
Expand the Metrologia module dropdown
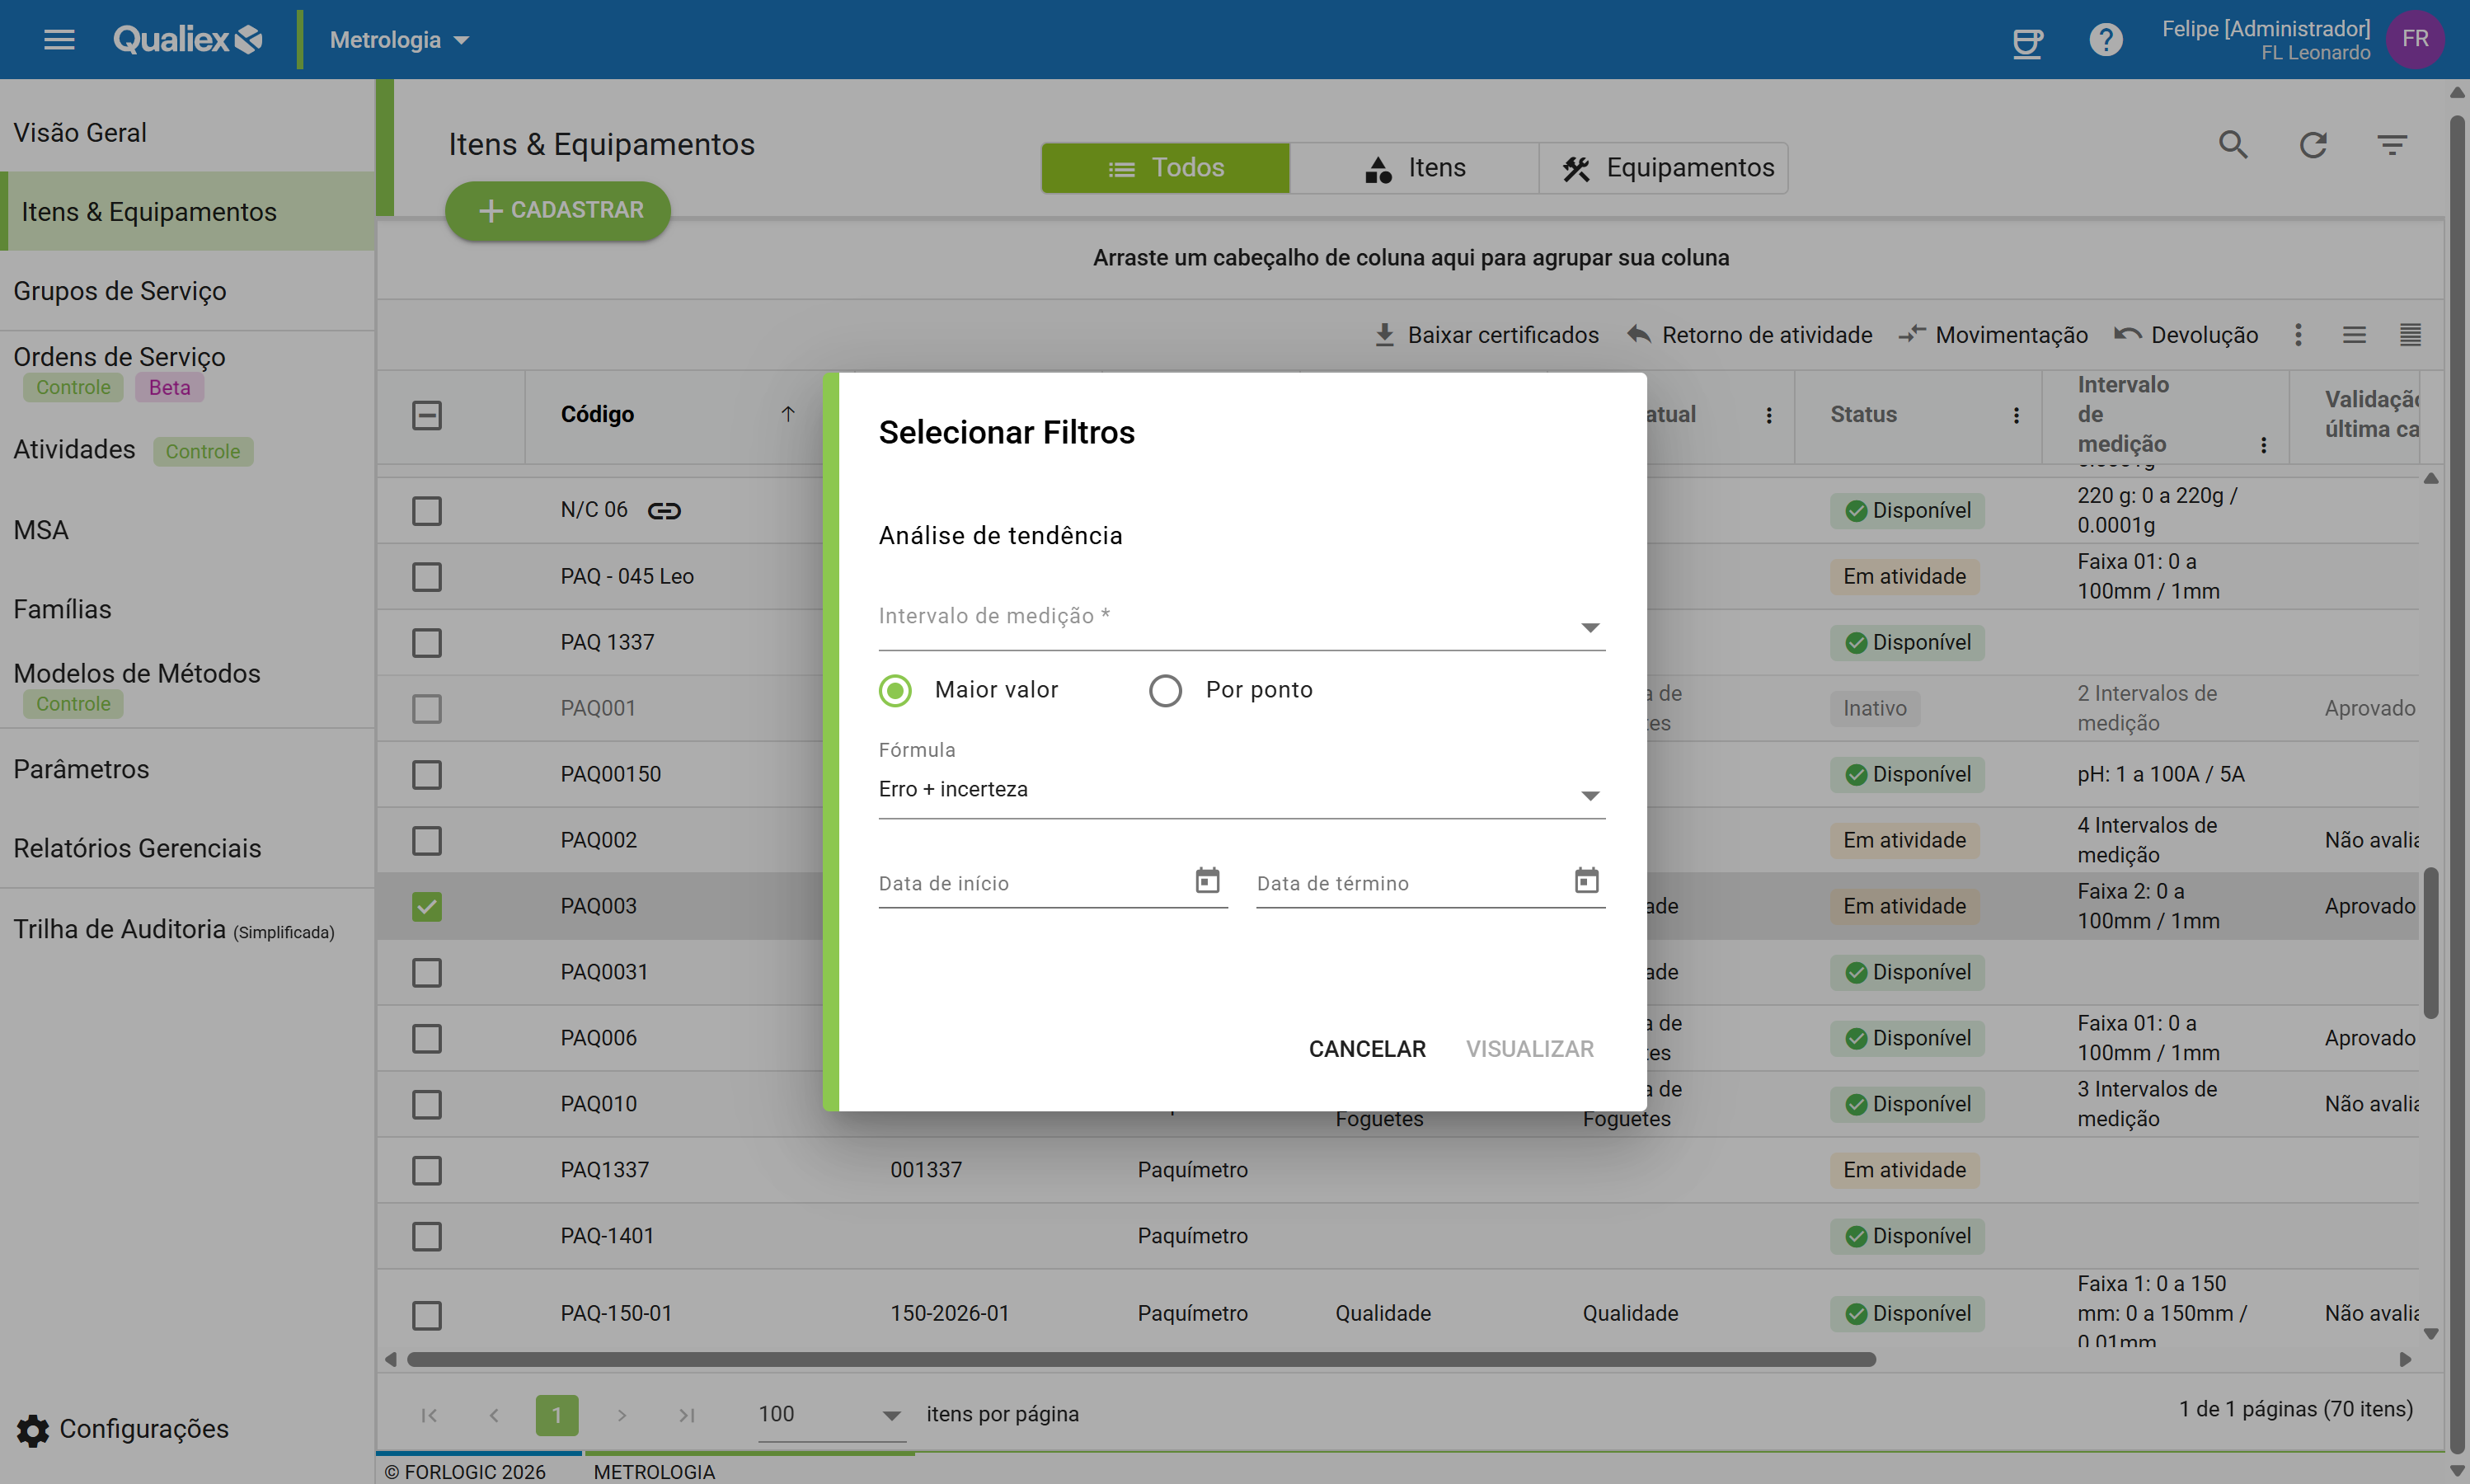point(399,40)
